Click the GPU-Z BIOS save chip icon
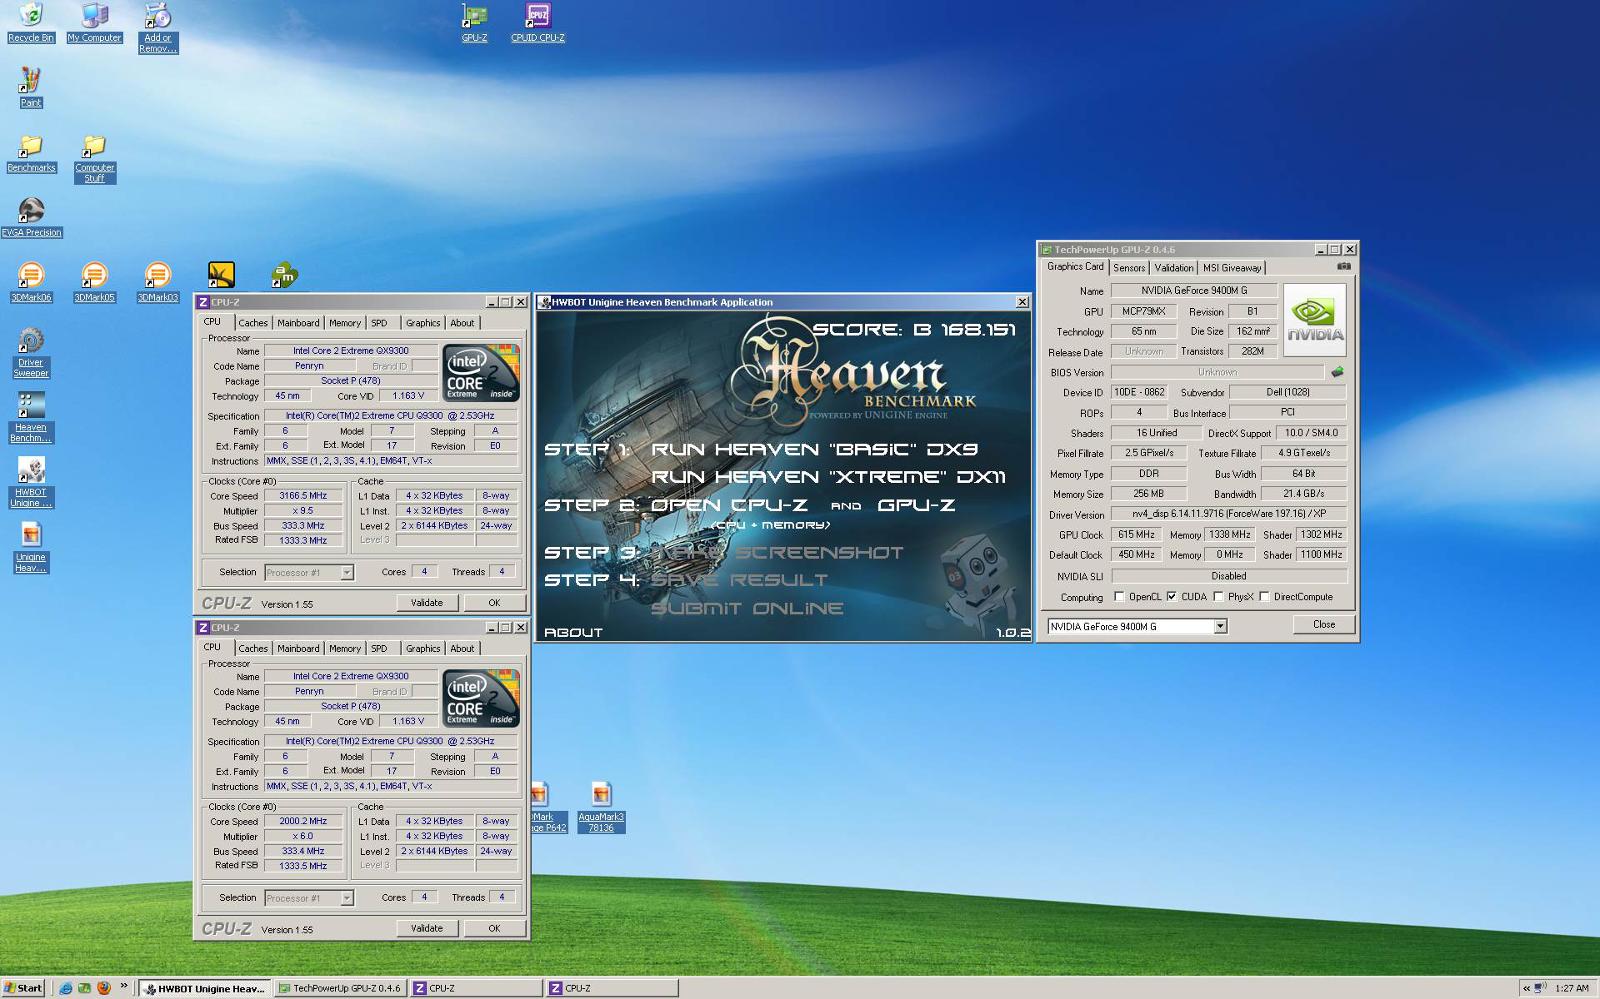This screenshot has width=1600, height=999. point(1337,372)
